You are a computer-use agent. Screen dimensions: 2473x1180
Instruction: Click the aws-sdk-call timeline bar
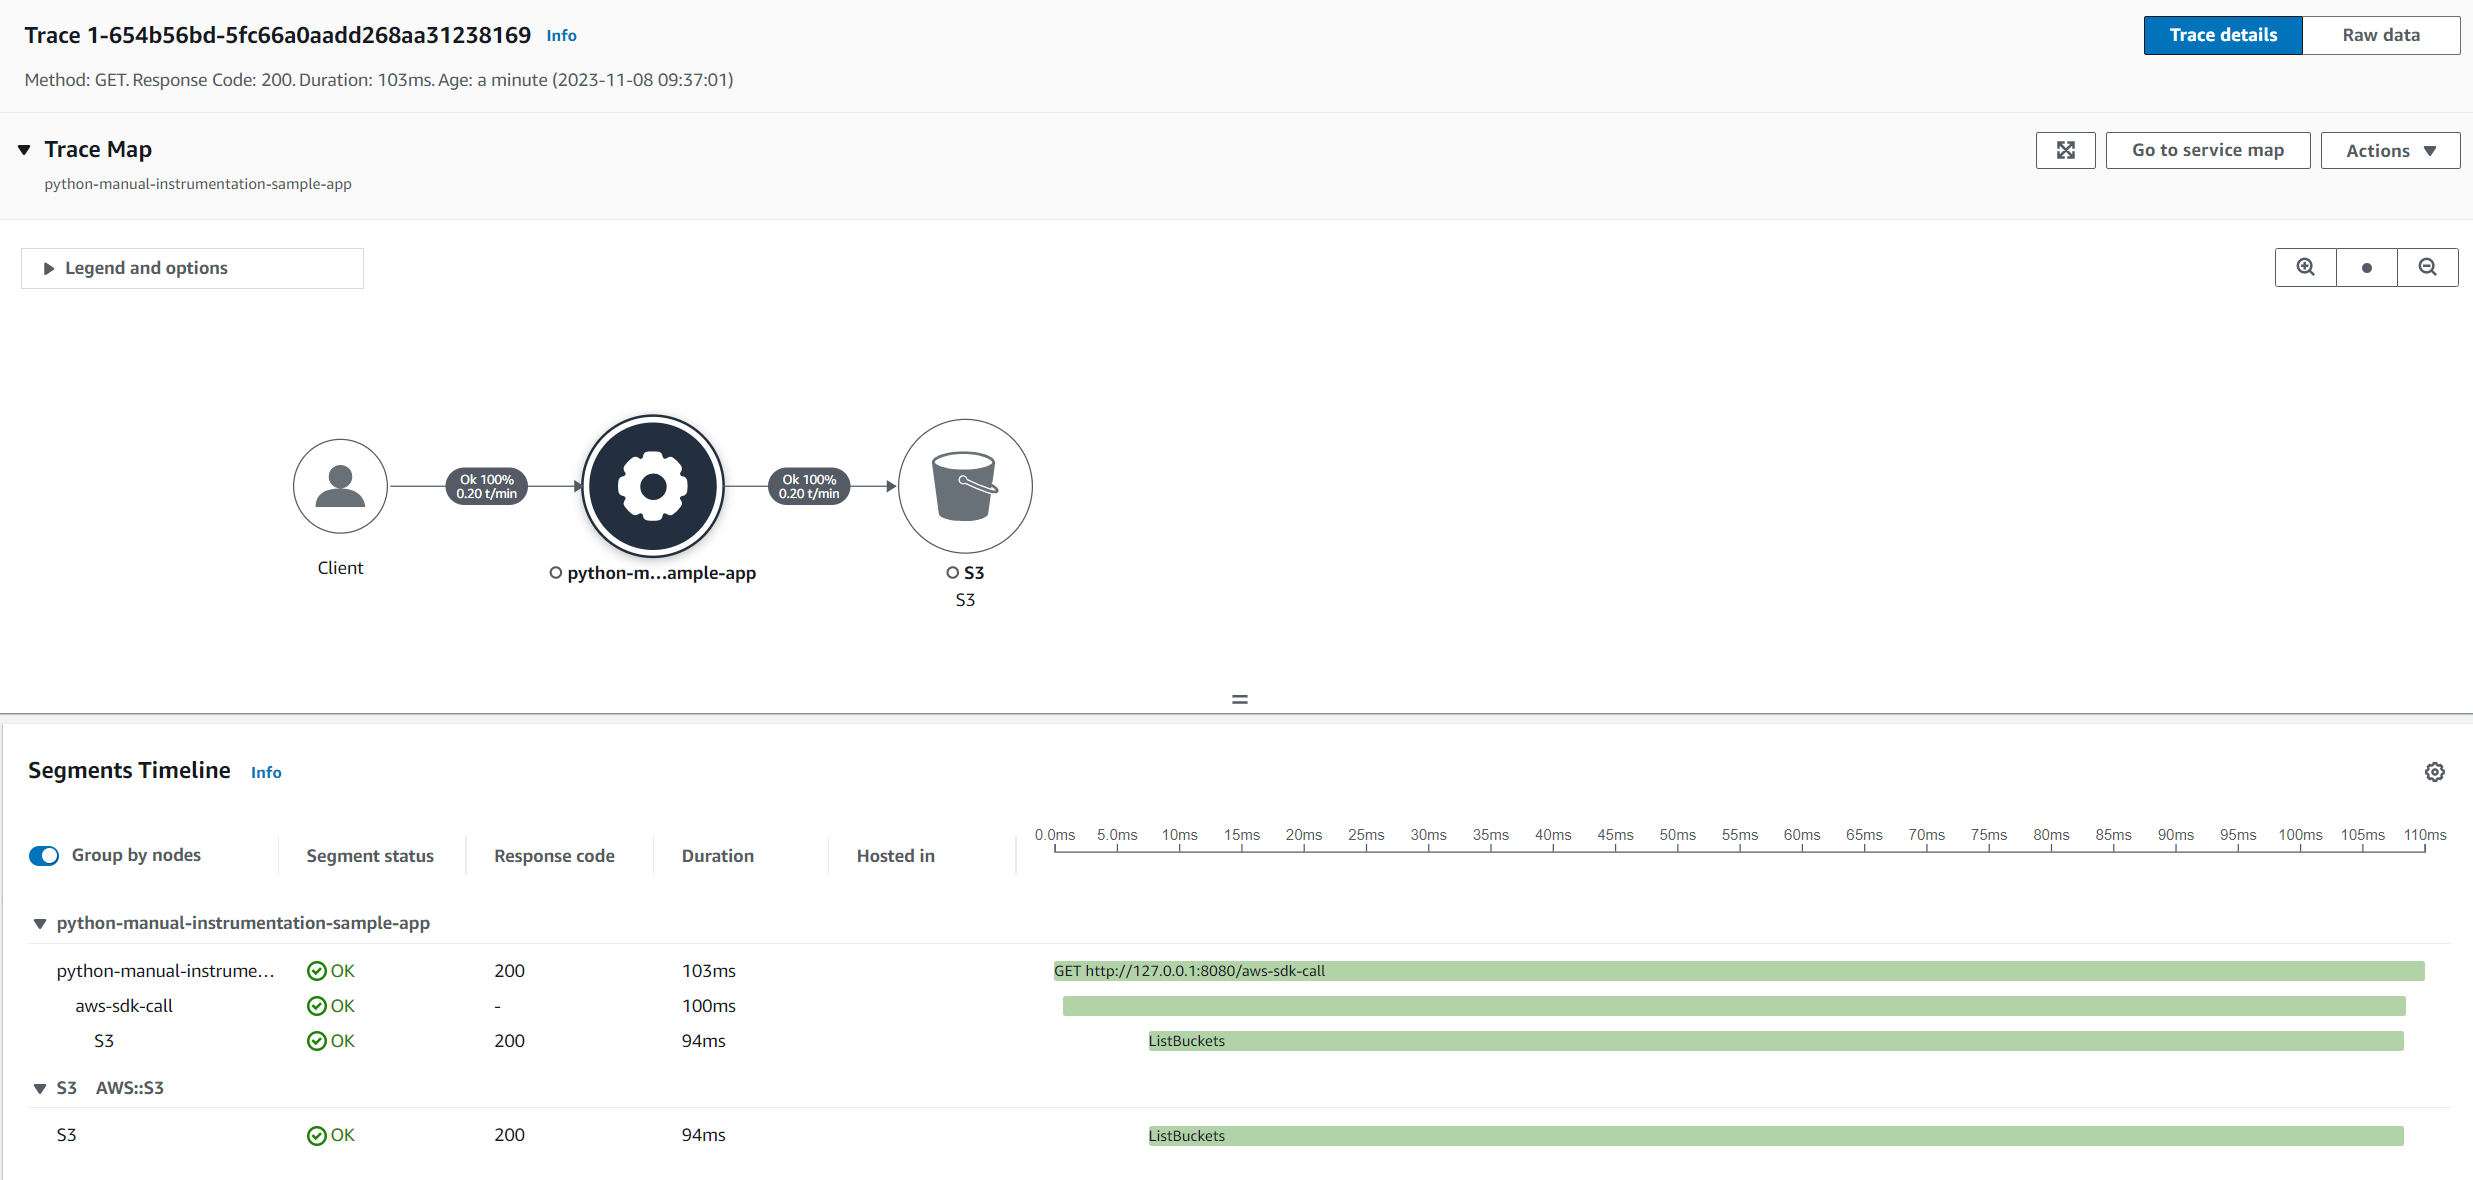pos(1733,1006)
